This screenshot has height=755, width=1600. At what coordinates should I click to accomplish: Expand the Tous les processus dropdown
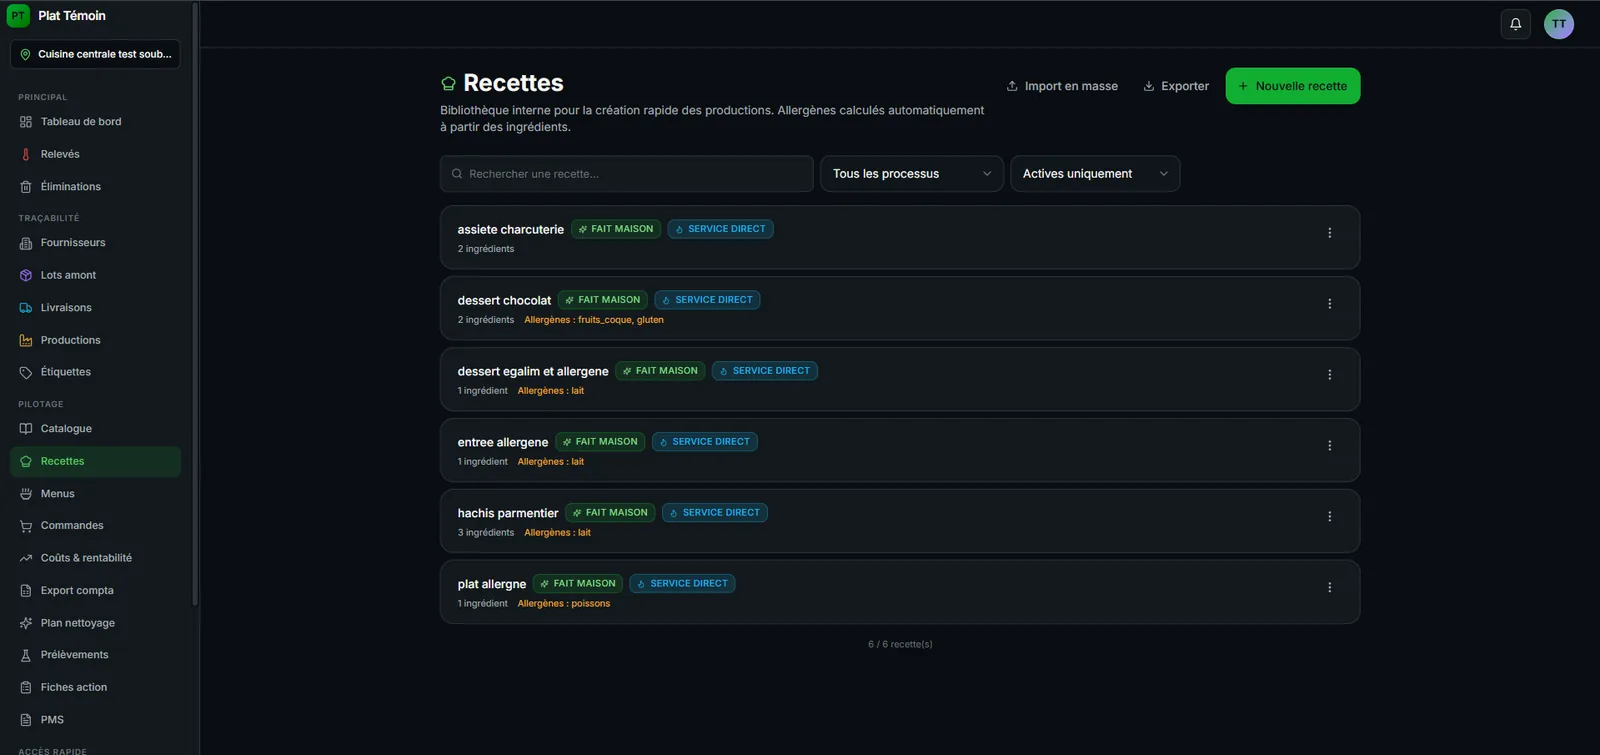[x=911, y=174]
